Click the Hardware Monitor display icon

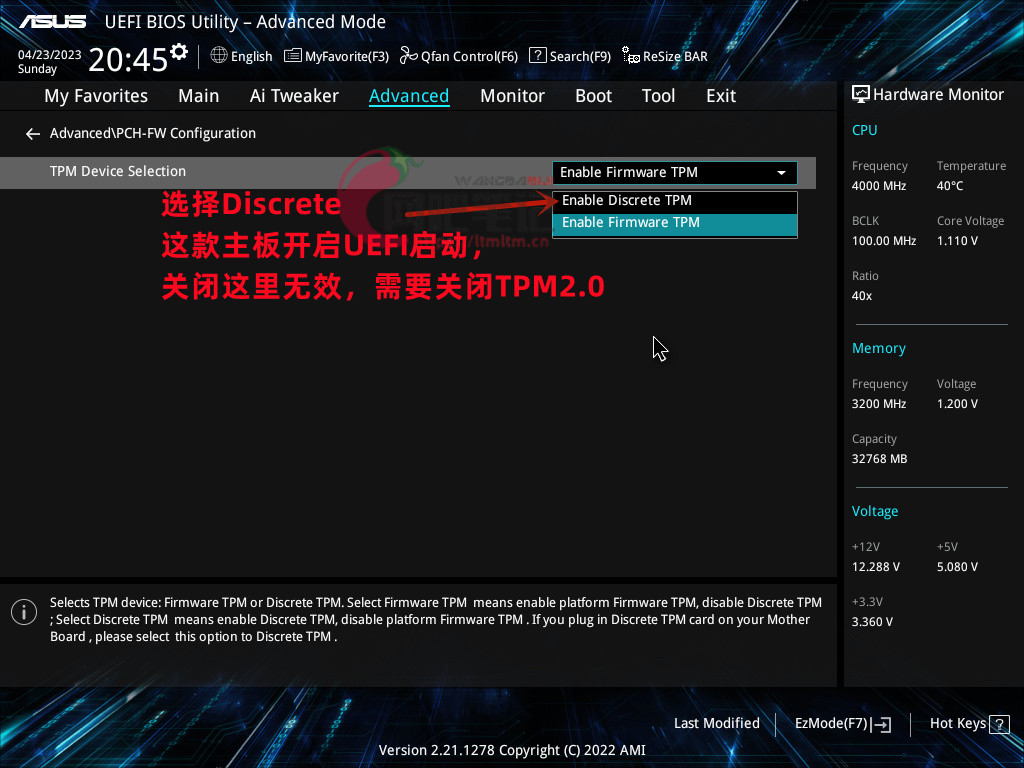pos(861,94)
